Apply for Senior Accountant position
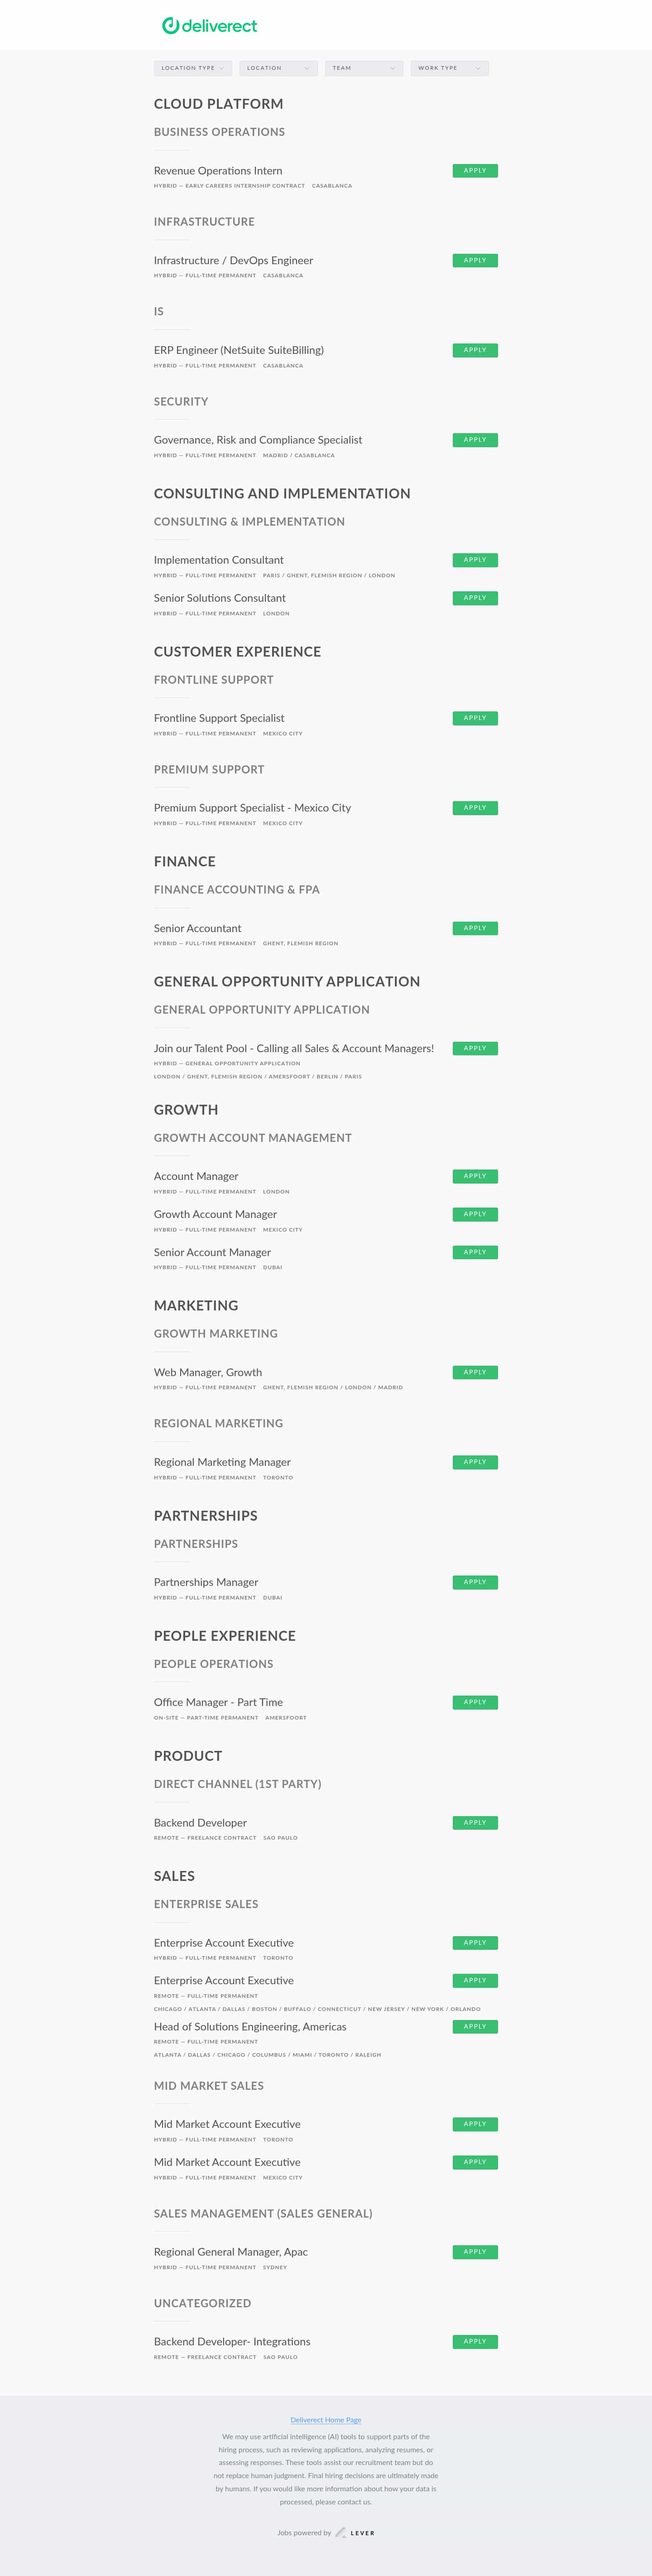The width and height of the screenshot is (652, 2576). coord(475,929)
